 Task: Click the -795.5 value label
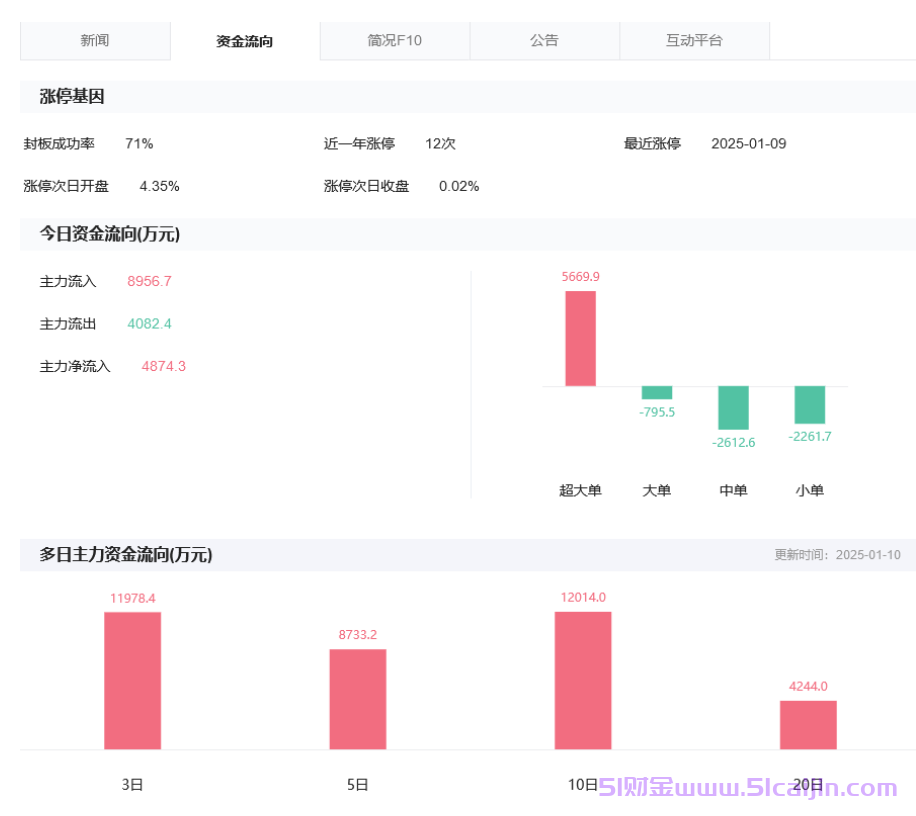pyautogui.click(x=657, y=412)
